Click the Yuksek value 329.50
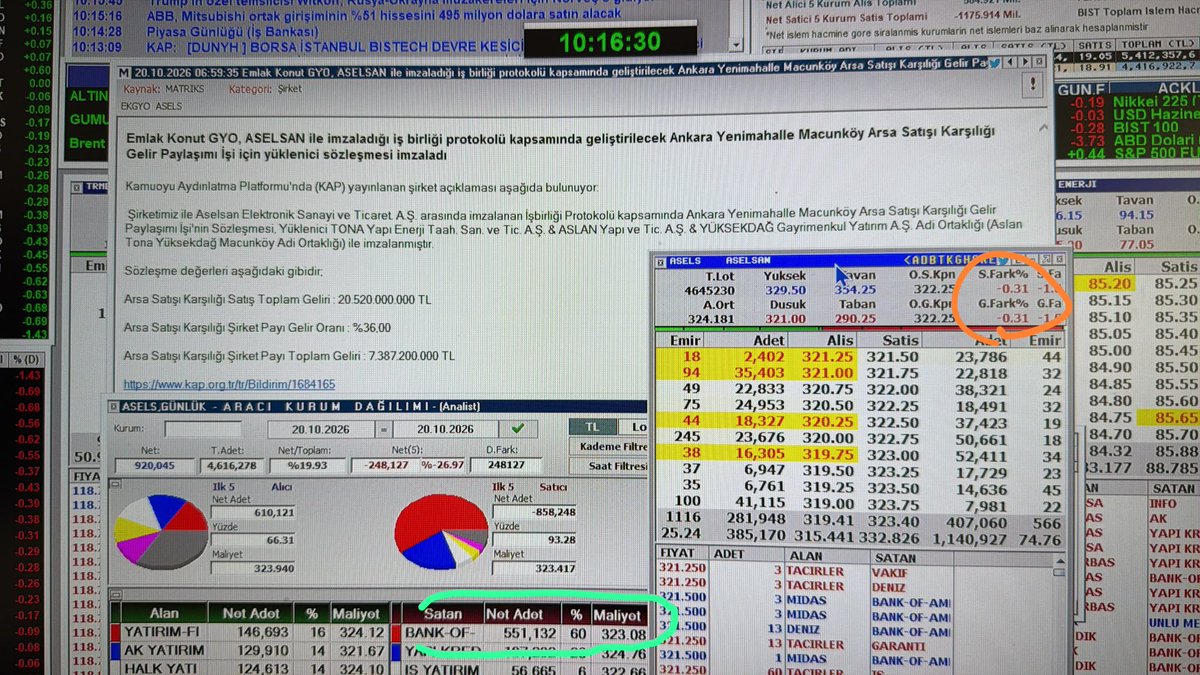This screenshot has width=1200, height=675. [x=786, y=289]
